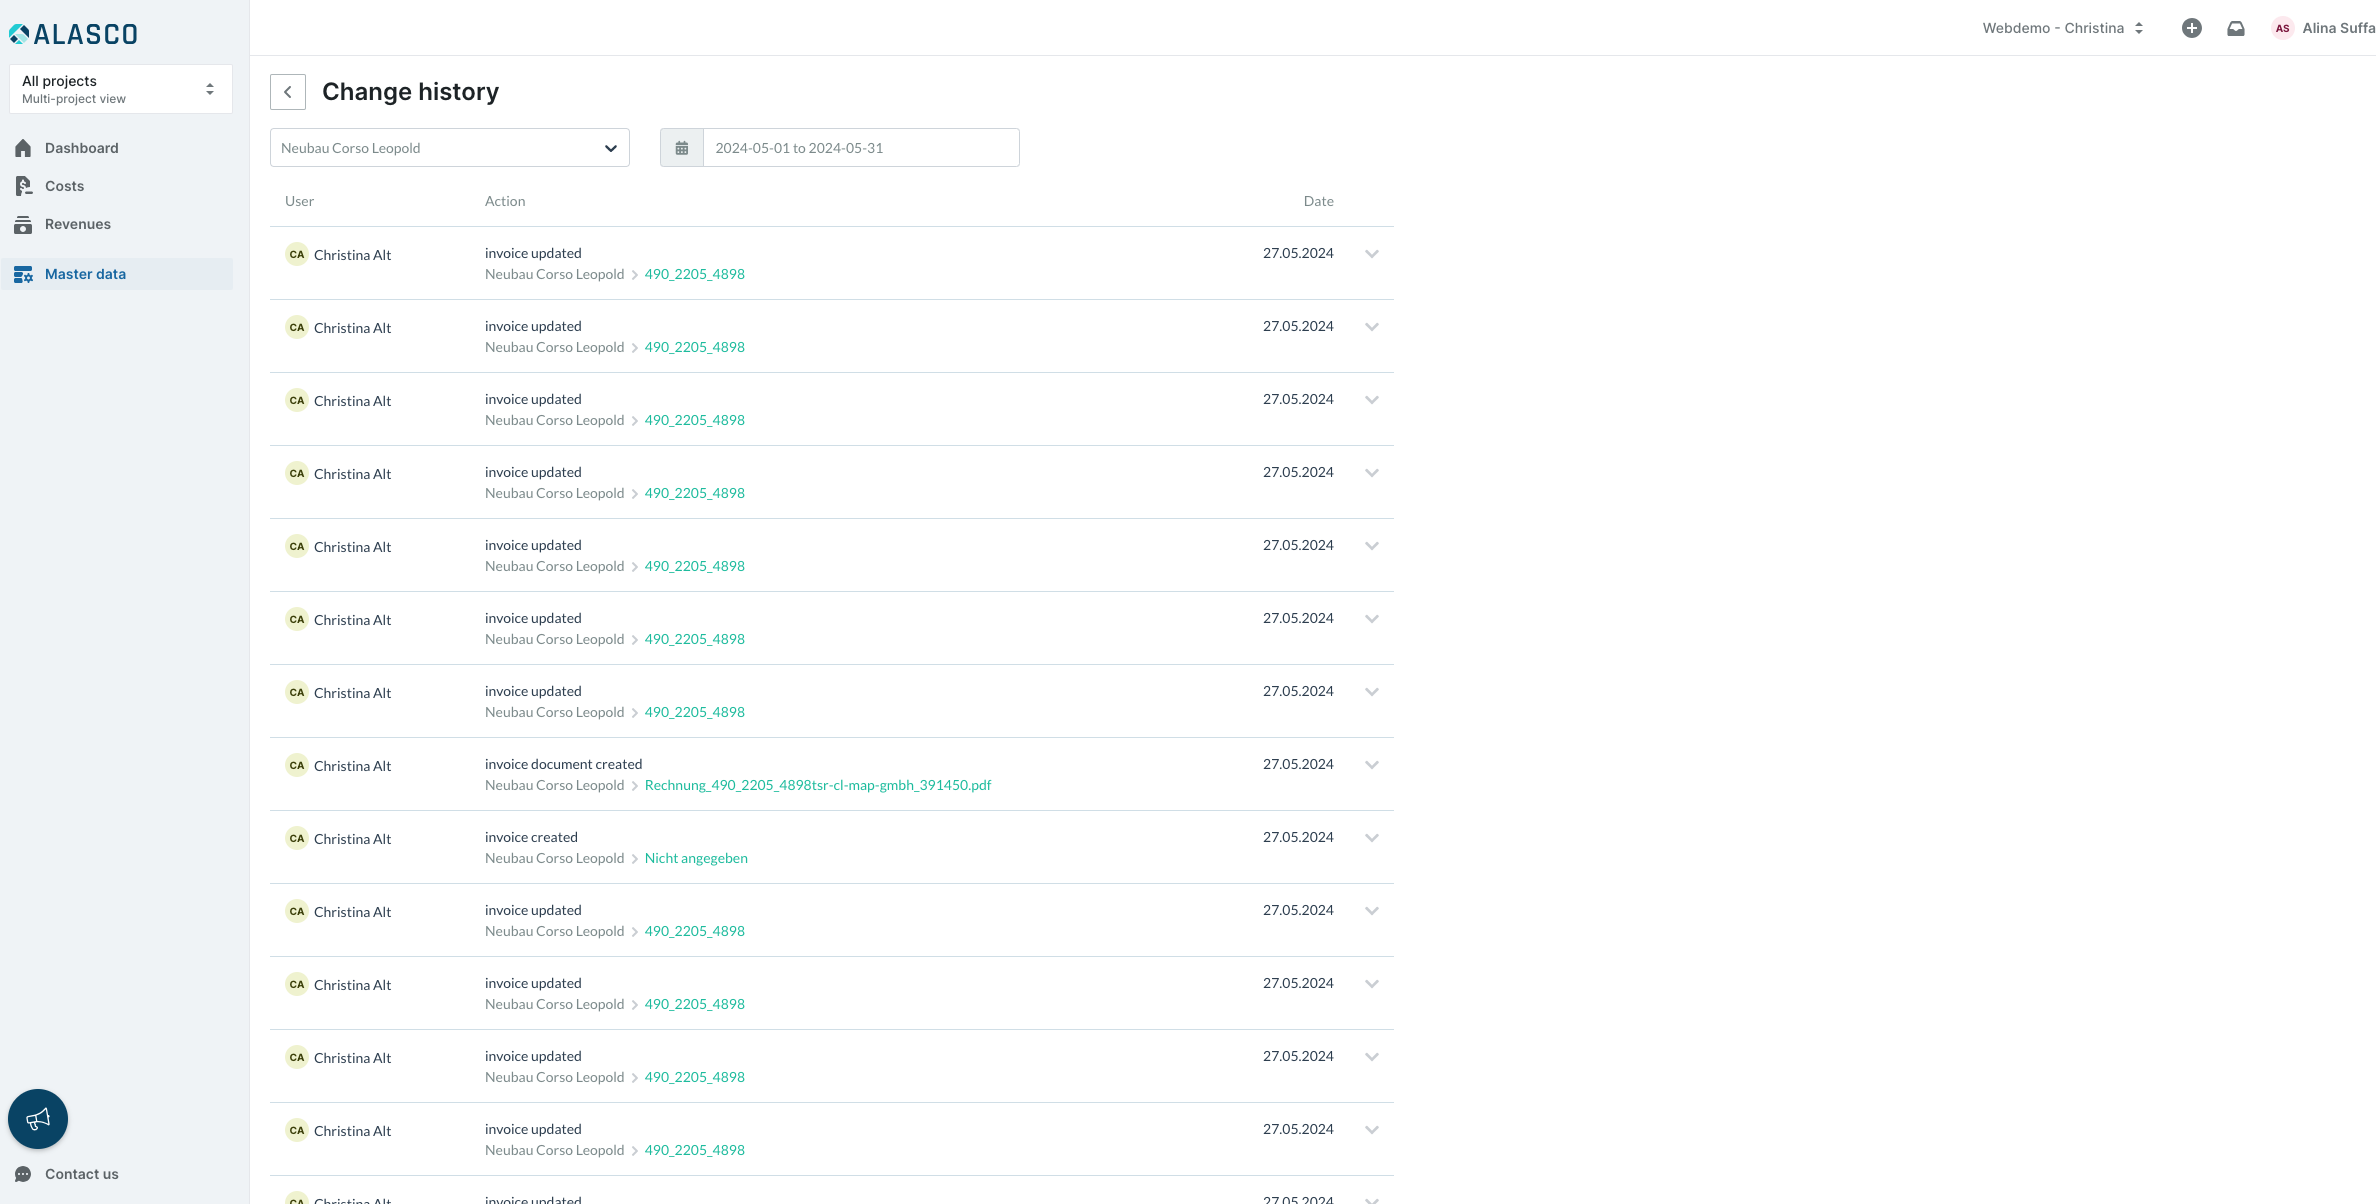Click CA avatar in invoice document created row

(x=297, y=765)
